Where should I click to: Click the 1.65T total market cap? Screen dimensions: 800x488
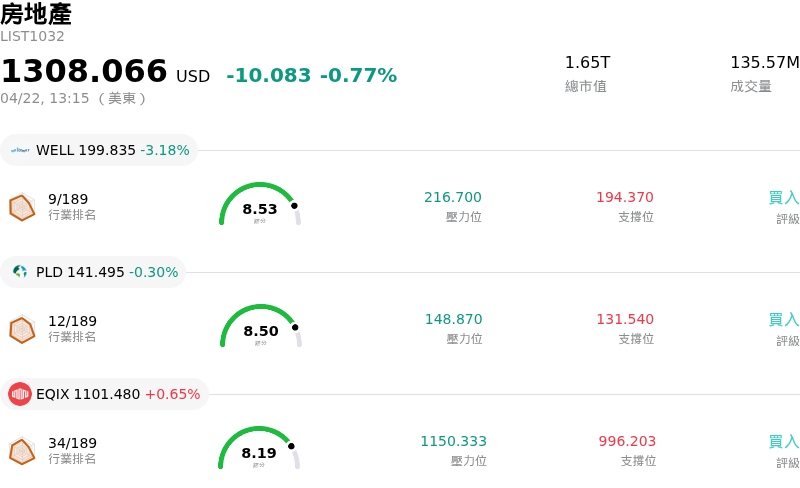pos(587,63)
